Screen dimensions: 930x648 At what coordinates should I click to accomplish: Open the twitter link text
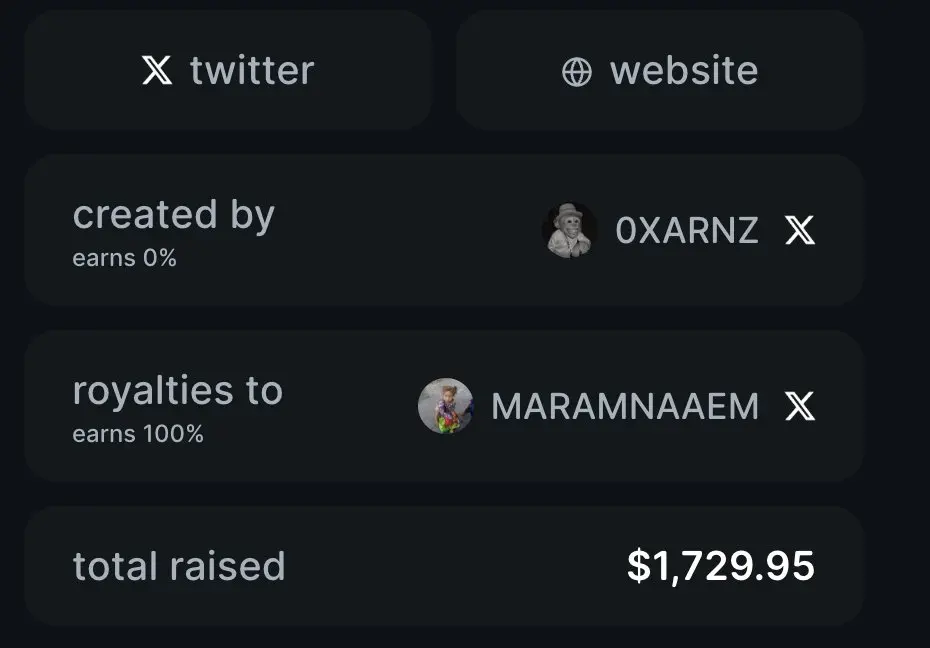tap(252, 71)
